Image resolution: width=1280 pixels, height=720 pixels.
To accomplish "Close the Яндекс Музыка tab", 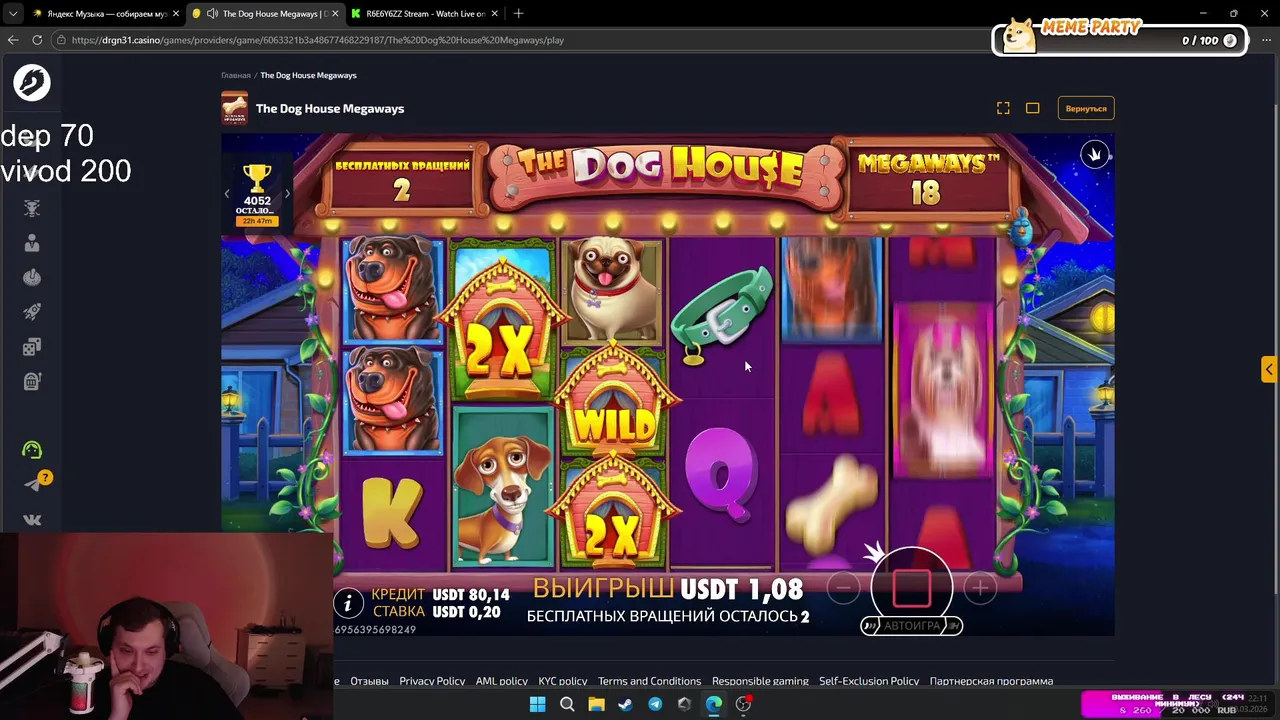I will click(176, 14).
